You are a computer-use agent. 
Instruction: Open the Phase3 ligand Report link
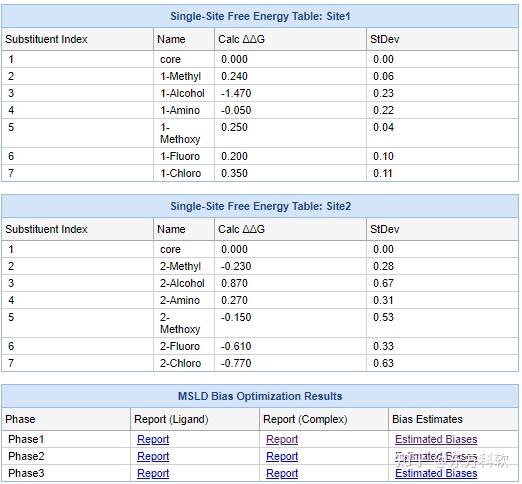(x=153, y=473)
